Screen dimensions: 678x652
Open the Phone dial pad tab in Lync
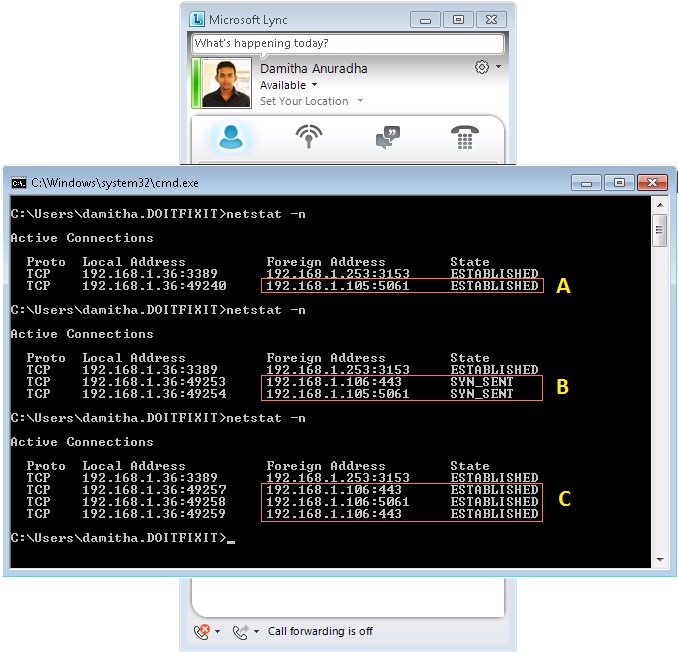tap(465, 137)
